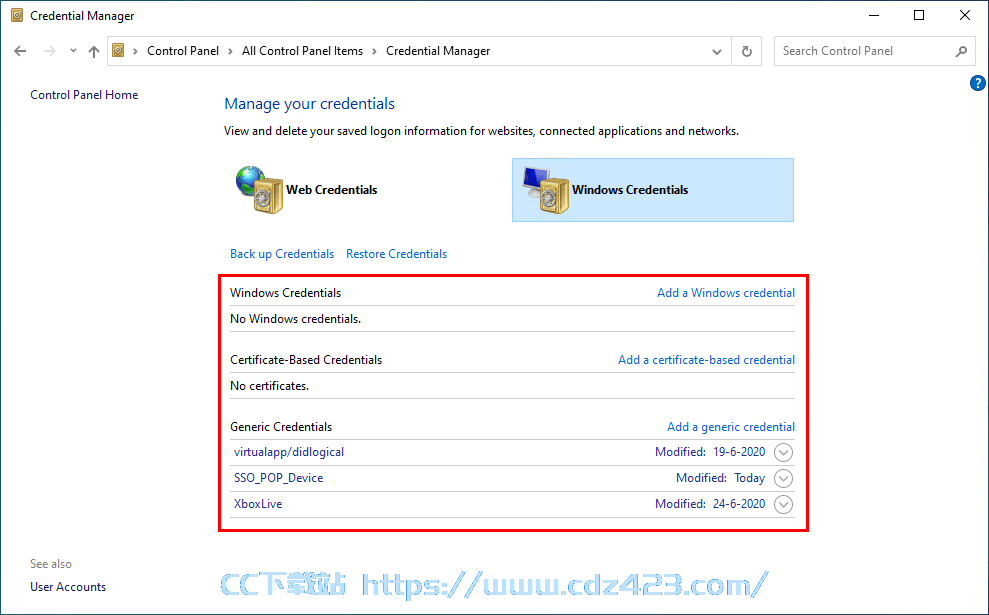Open the virtualapp/didlogical credential entry
Image resolution: width=989 pixels, height=615 pixels.
coord(289,452)
